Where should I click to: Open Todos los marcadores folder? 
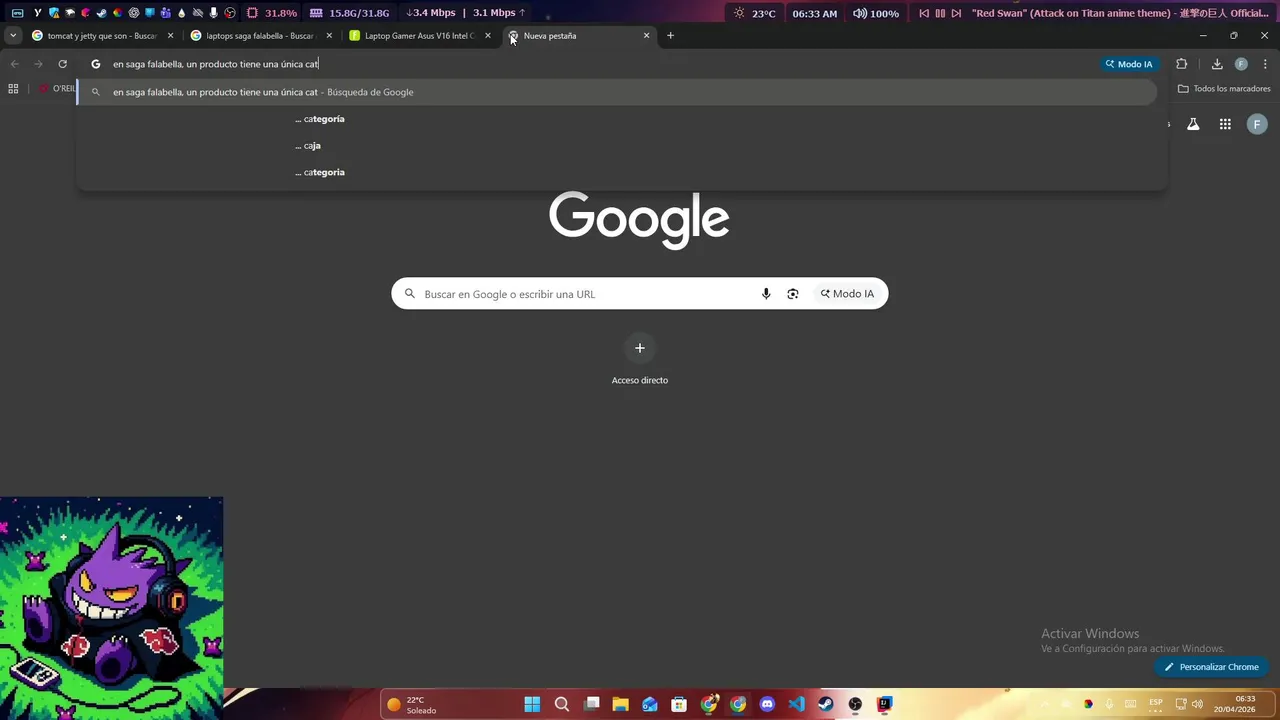1224,89
